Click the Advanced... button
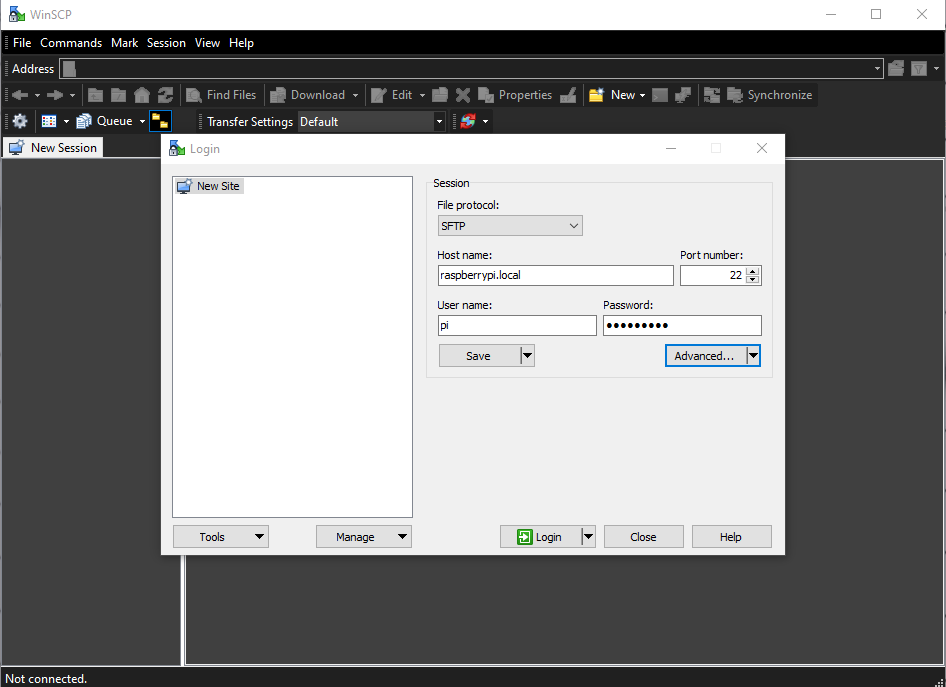Screen dimensions: 946x687 [x=705, y=356]
